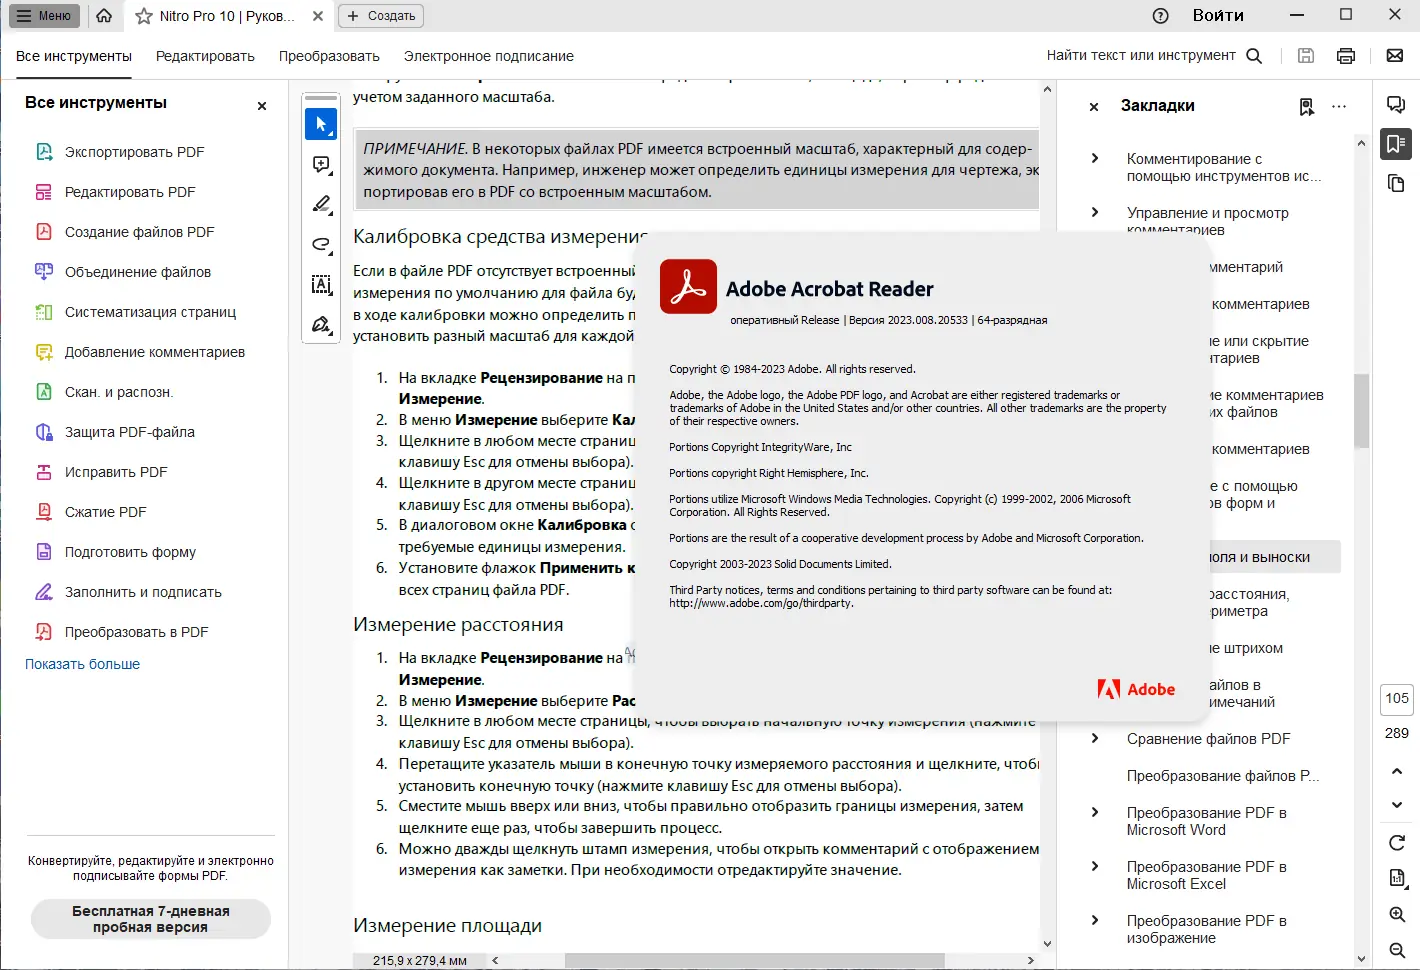
Task: Open the print dialog icon
Action: [x=1345, y=55]
